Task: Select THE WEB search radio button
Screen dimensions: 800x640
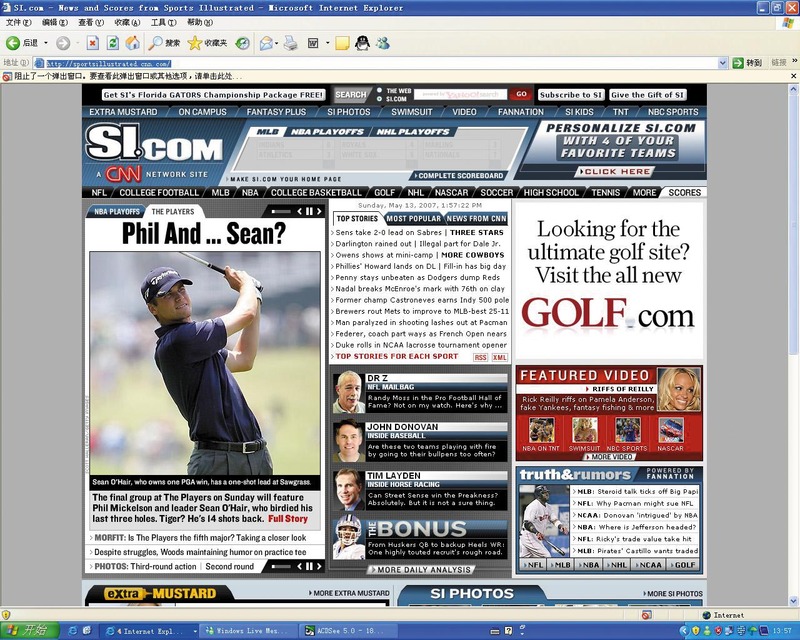Action: click(379, 90)
